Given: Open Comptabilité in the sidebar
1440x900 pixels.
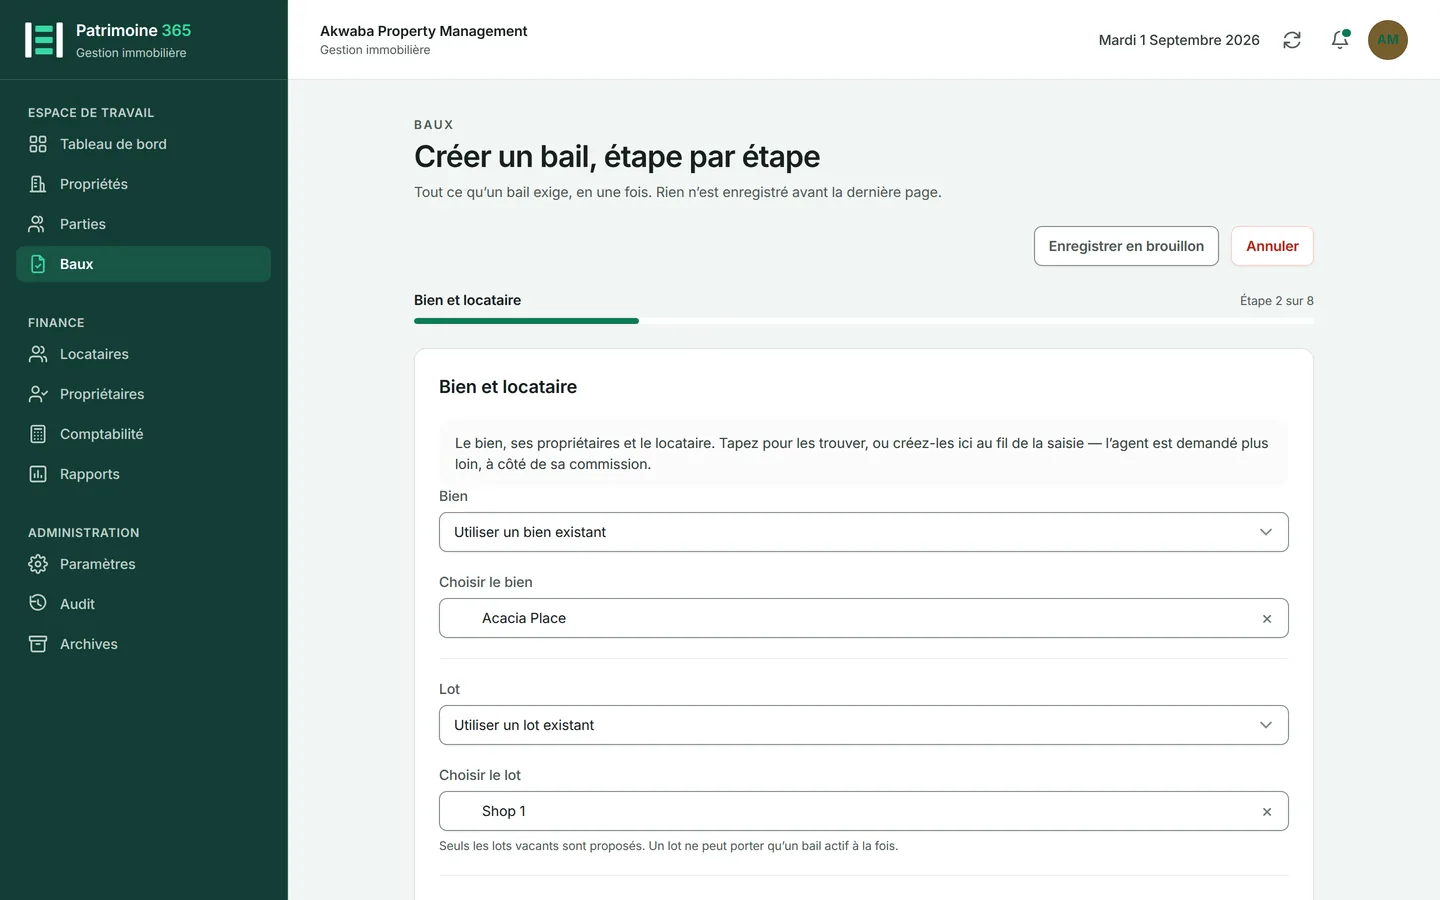Looking at the screenshot, I should pos(143,434).
